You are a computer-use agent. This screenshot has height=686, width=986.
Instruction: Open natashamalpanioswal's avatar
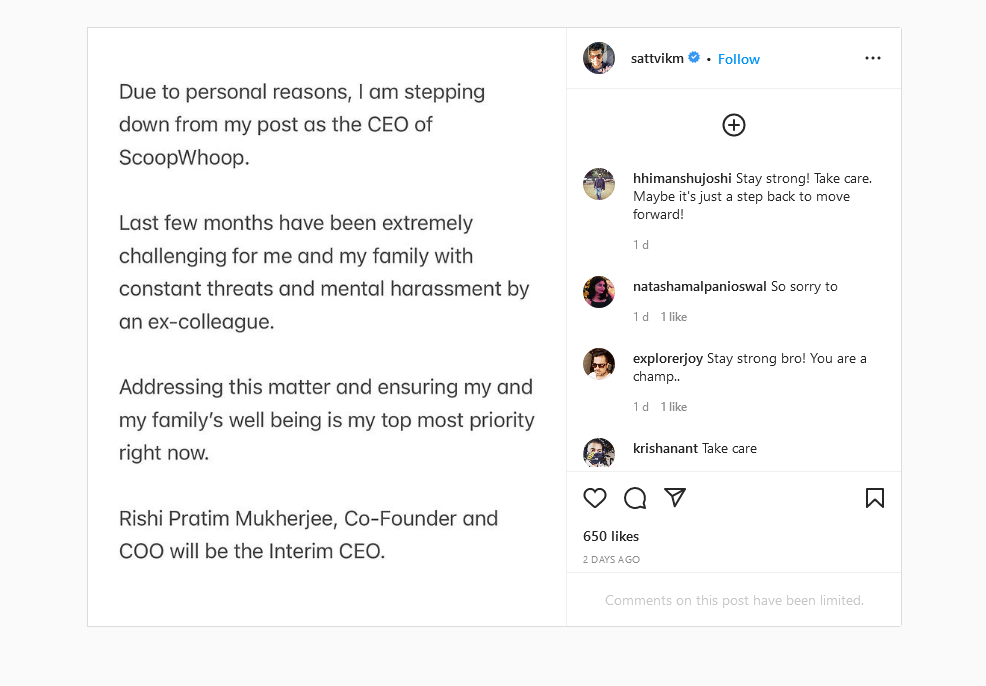599,292
